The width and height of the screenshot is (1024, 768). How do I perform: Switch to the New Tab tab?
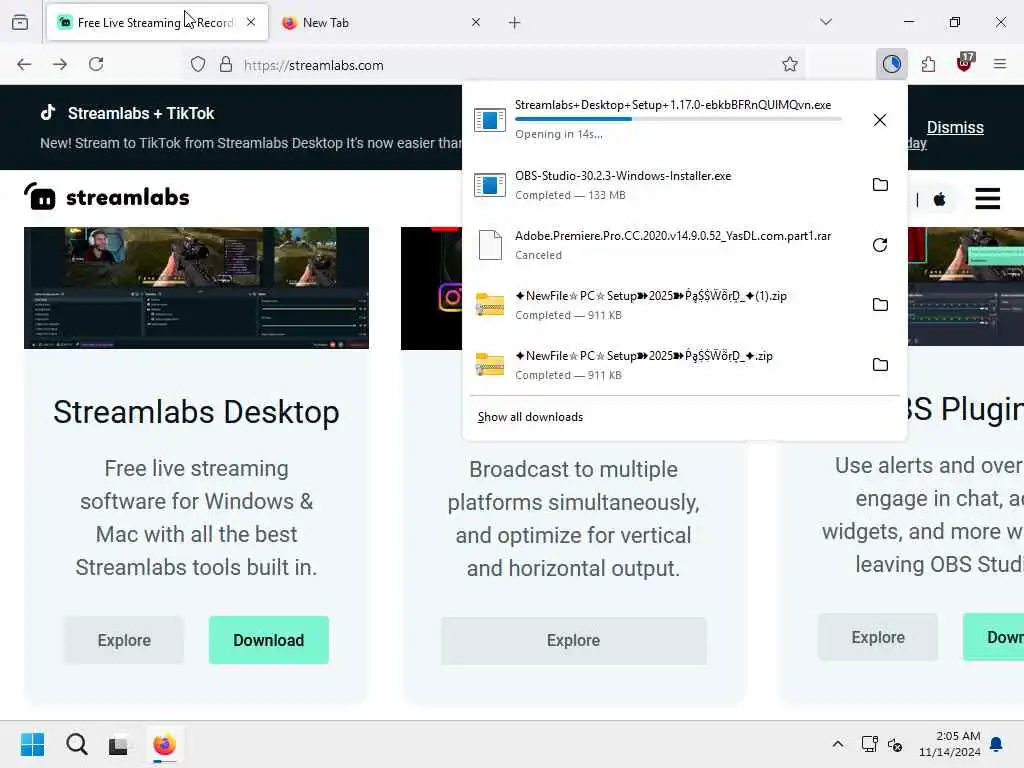(382, 22)
